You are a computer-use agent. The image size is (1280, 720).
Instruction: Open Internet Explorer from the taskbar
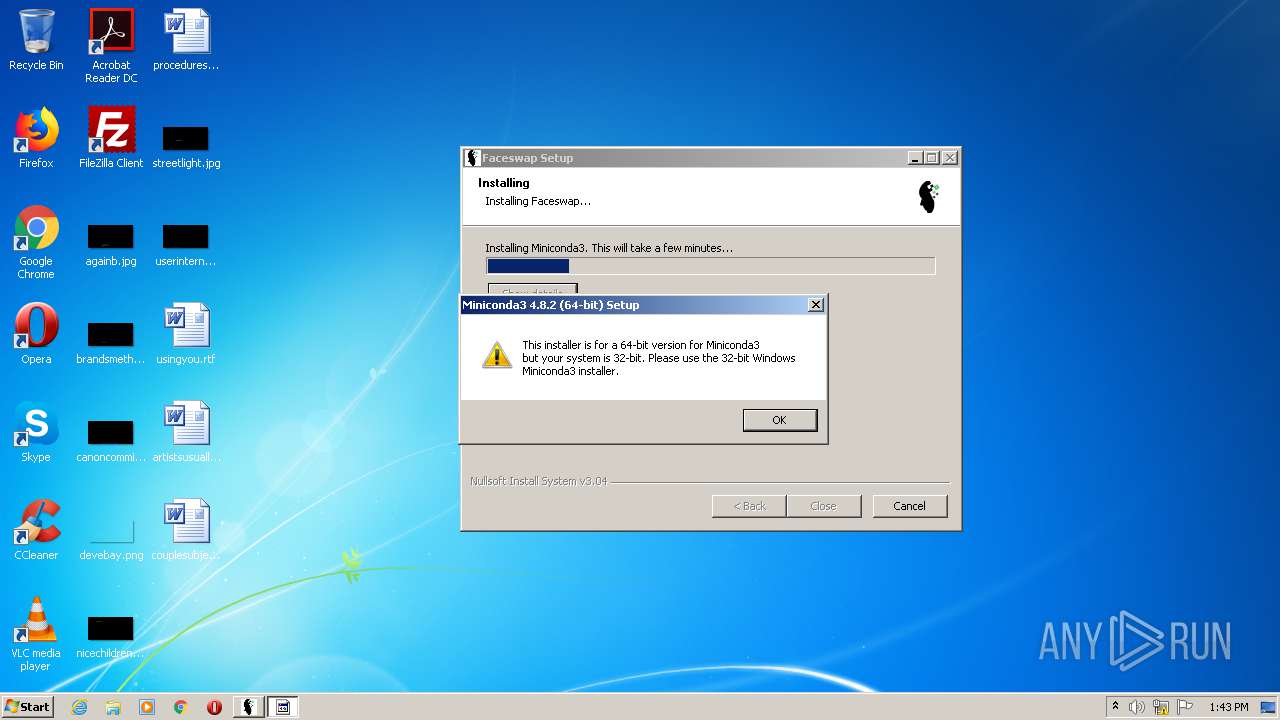click(79, 707)
